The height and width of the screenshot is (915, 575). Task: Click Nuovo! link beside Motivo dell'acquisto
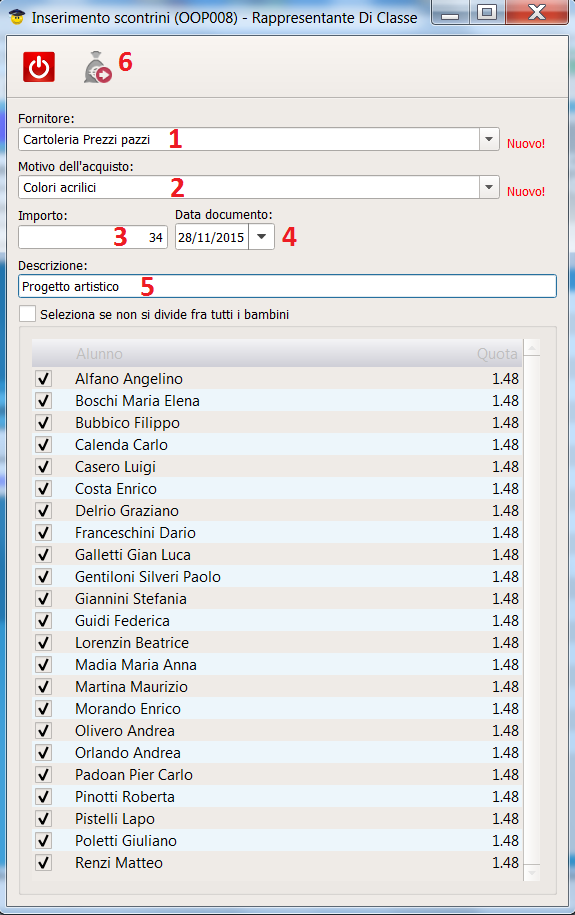coord(526,191)
